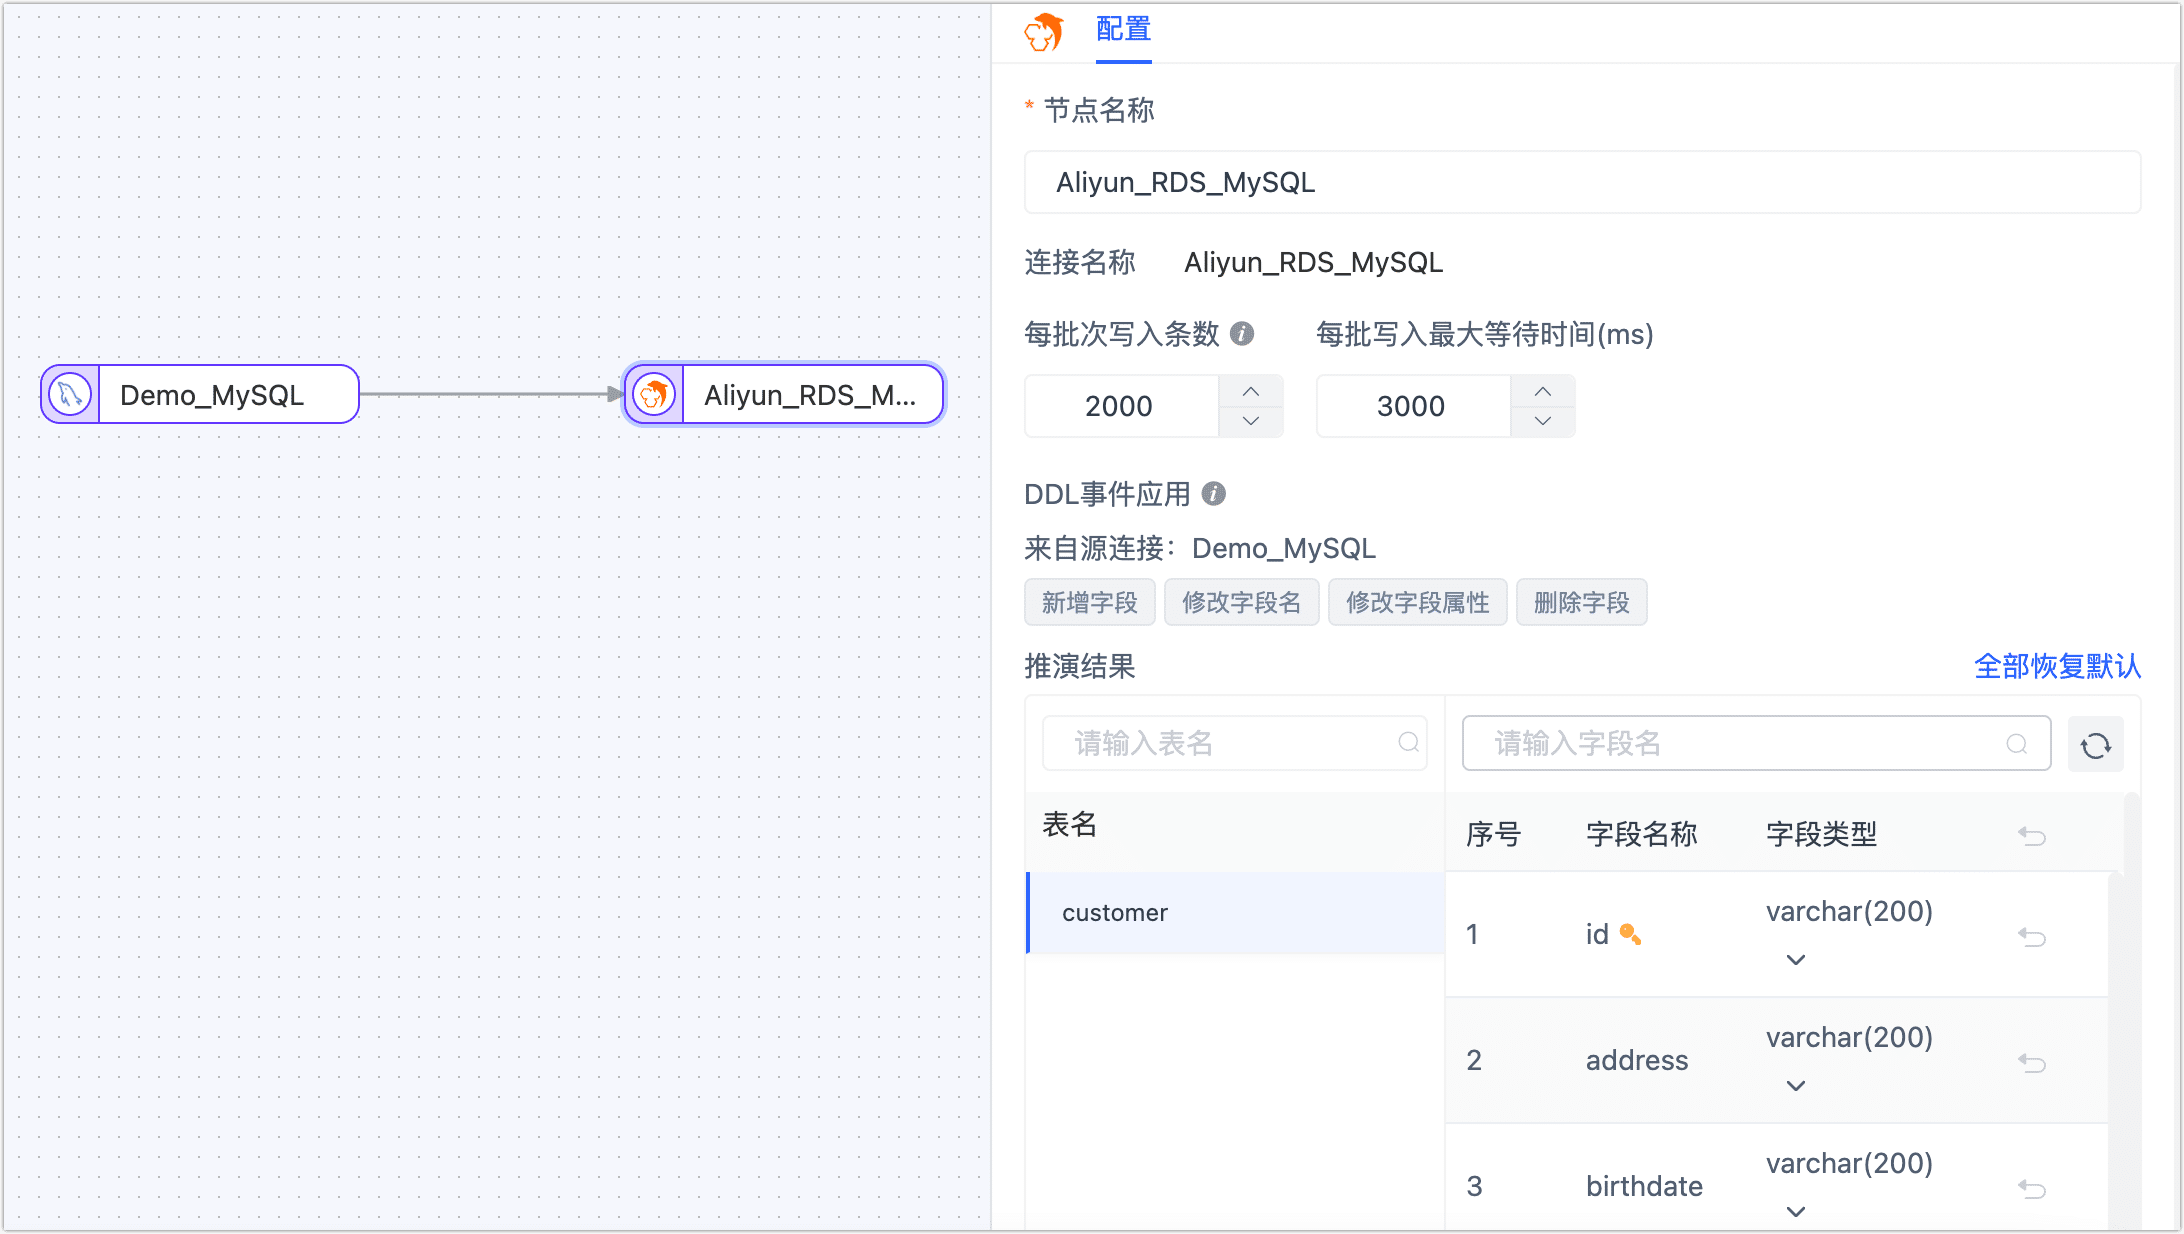Click info icon beside 每批次写入条数

[x=1242, y=334]
